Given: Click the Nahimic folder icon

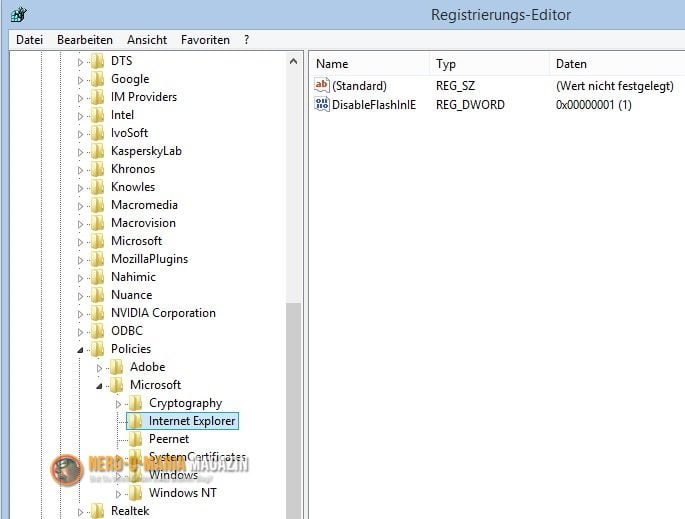Looking at the screenshot, I should point(98,277).
